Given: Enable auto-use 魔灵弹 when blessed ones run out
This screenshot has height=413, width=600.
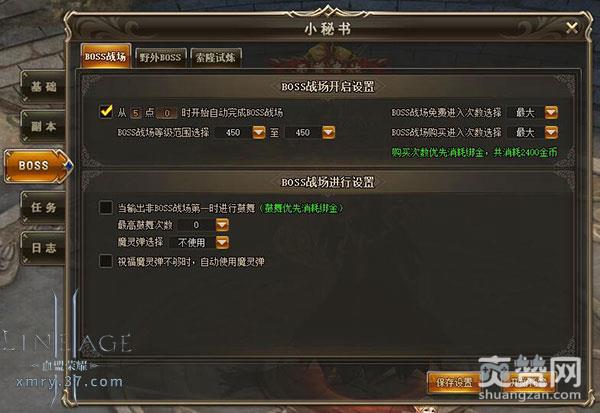Looking at the screenshot, I should pos(106,261).
